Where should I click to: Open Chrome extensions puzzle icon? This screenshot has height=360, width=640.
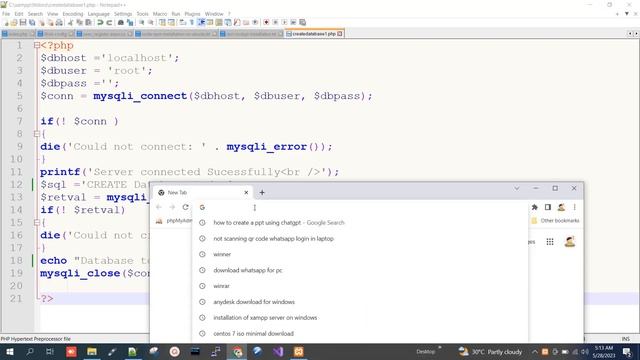pyautogui.click(x=535, y=207)
